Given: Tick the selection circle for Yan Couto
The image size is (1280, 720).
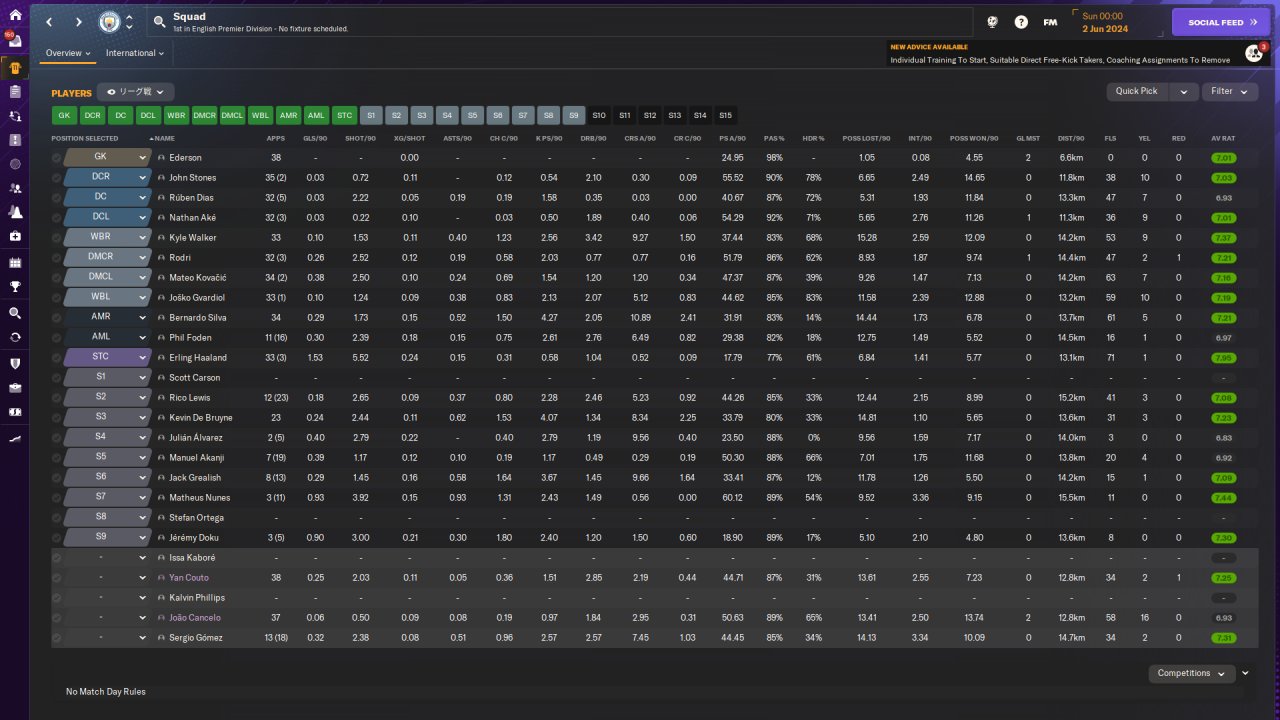Looking at the screenshot, I should [x=56, y=577].
